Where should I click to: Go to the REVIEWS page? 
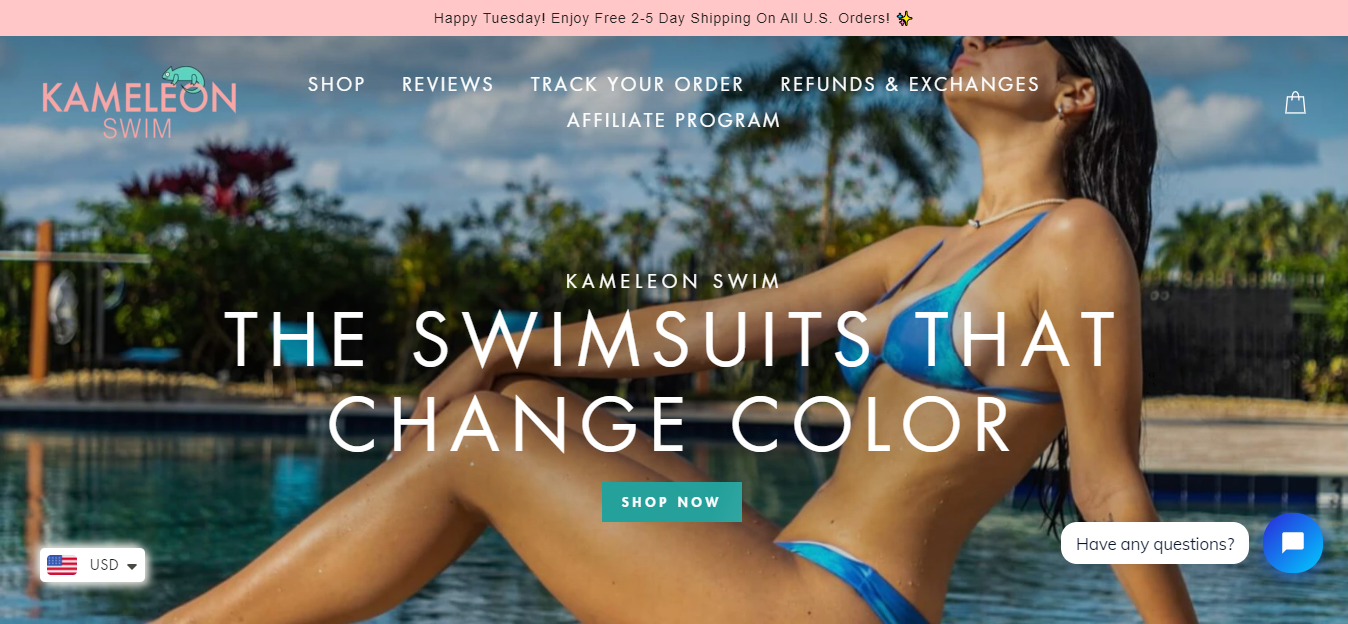pyautogui.click(x=448, y=84)
